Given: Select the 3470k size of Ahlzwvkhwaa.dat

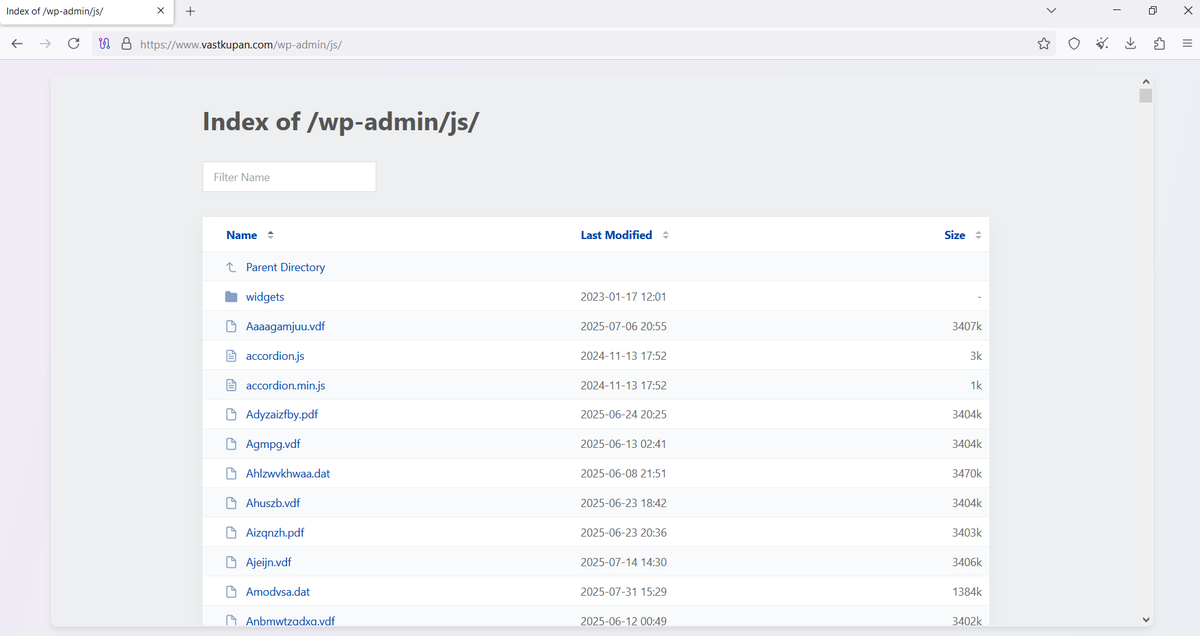Looking at the screenshot, I should pos(967,473).
